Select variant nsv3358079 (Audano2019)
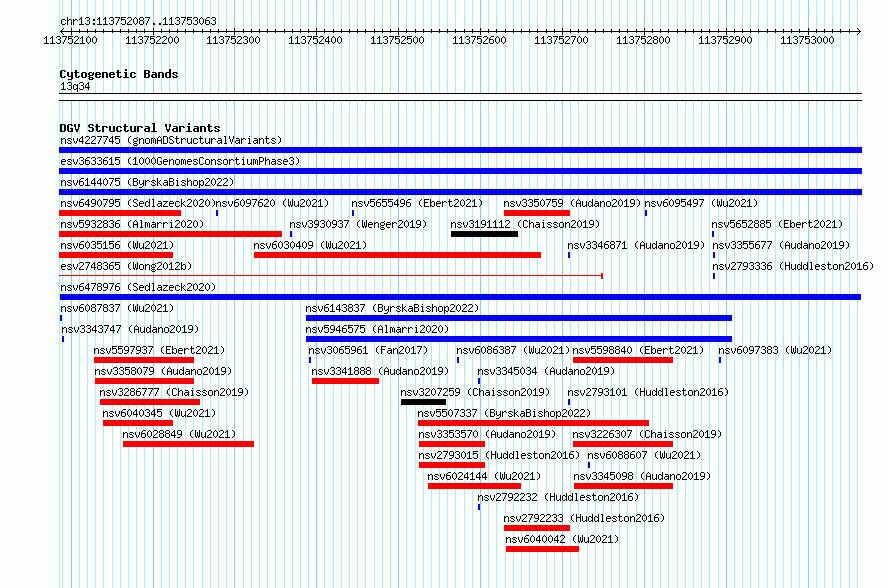Image resolution: width=890 pixels, height=588 pixels. coord(163,371)
